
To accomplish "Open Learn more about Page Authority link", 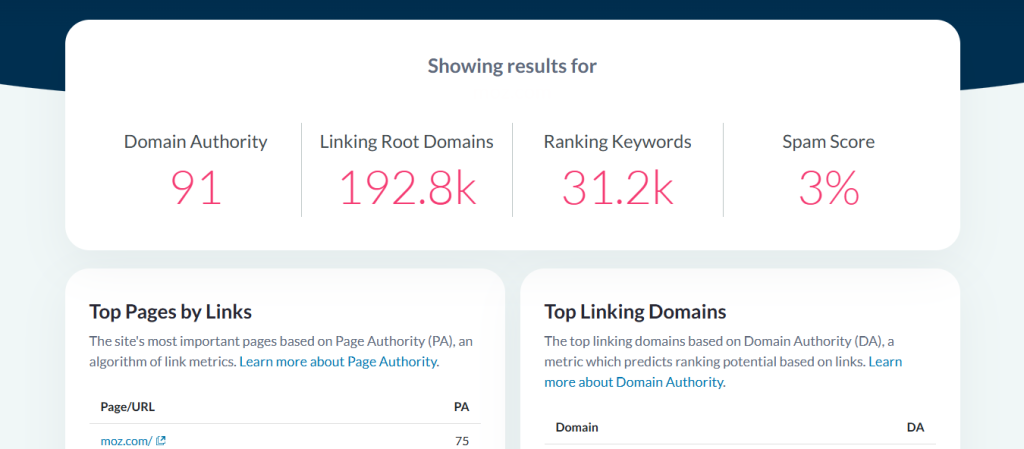I will point(338,362).
